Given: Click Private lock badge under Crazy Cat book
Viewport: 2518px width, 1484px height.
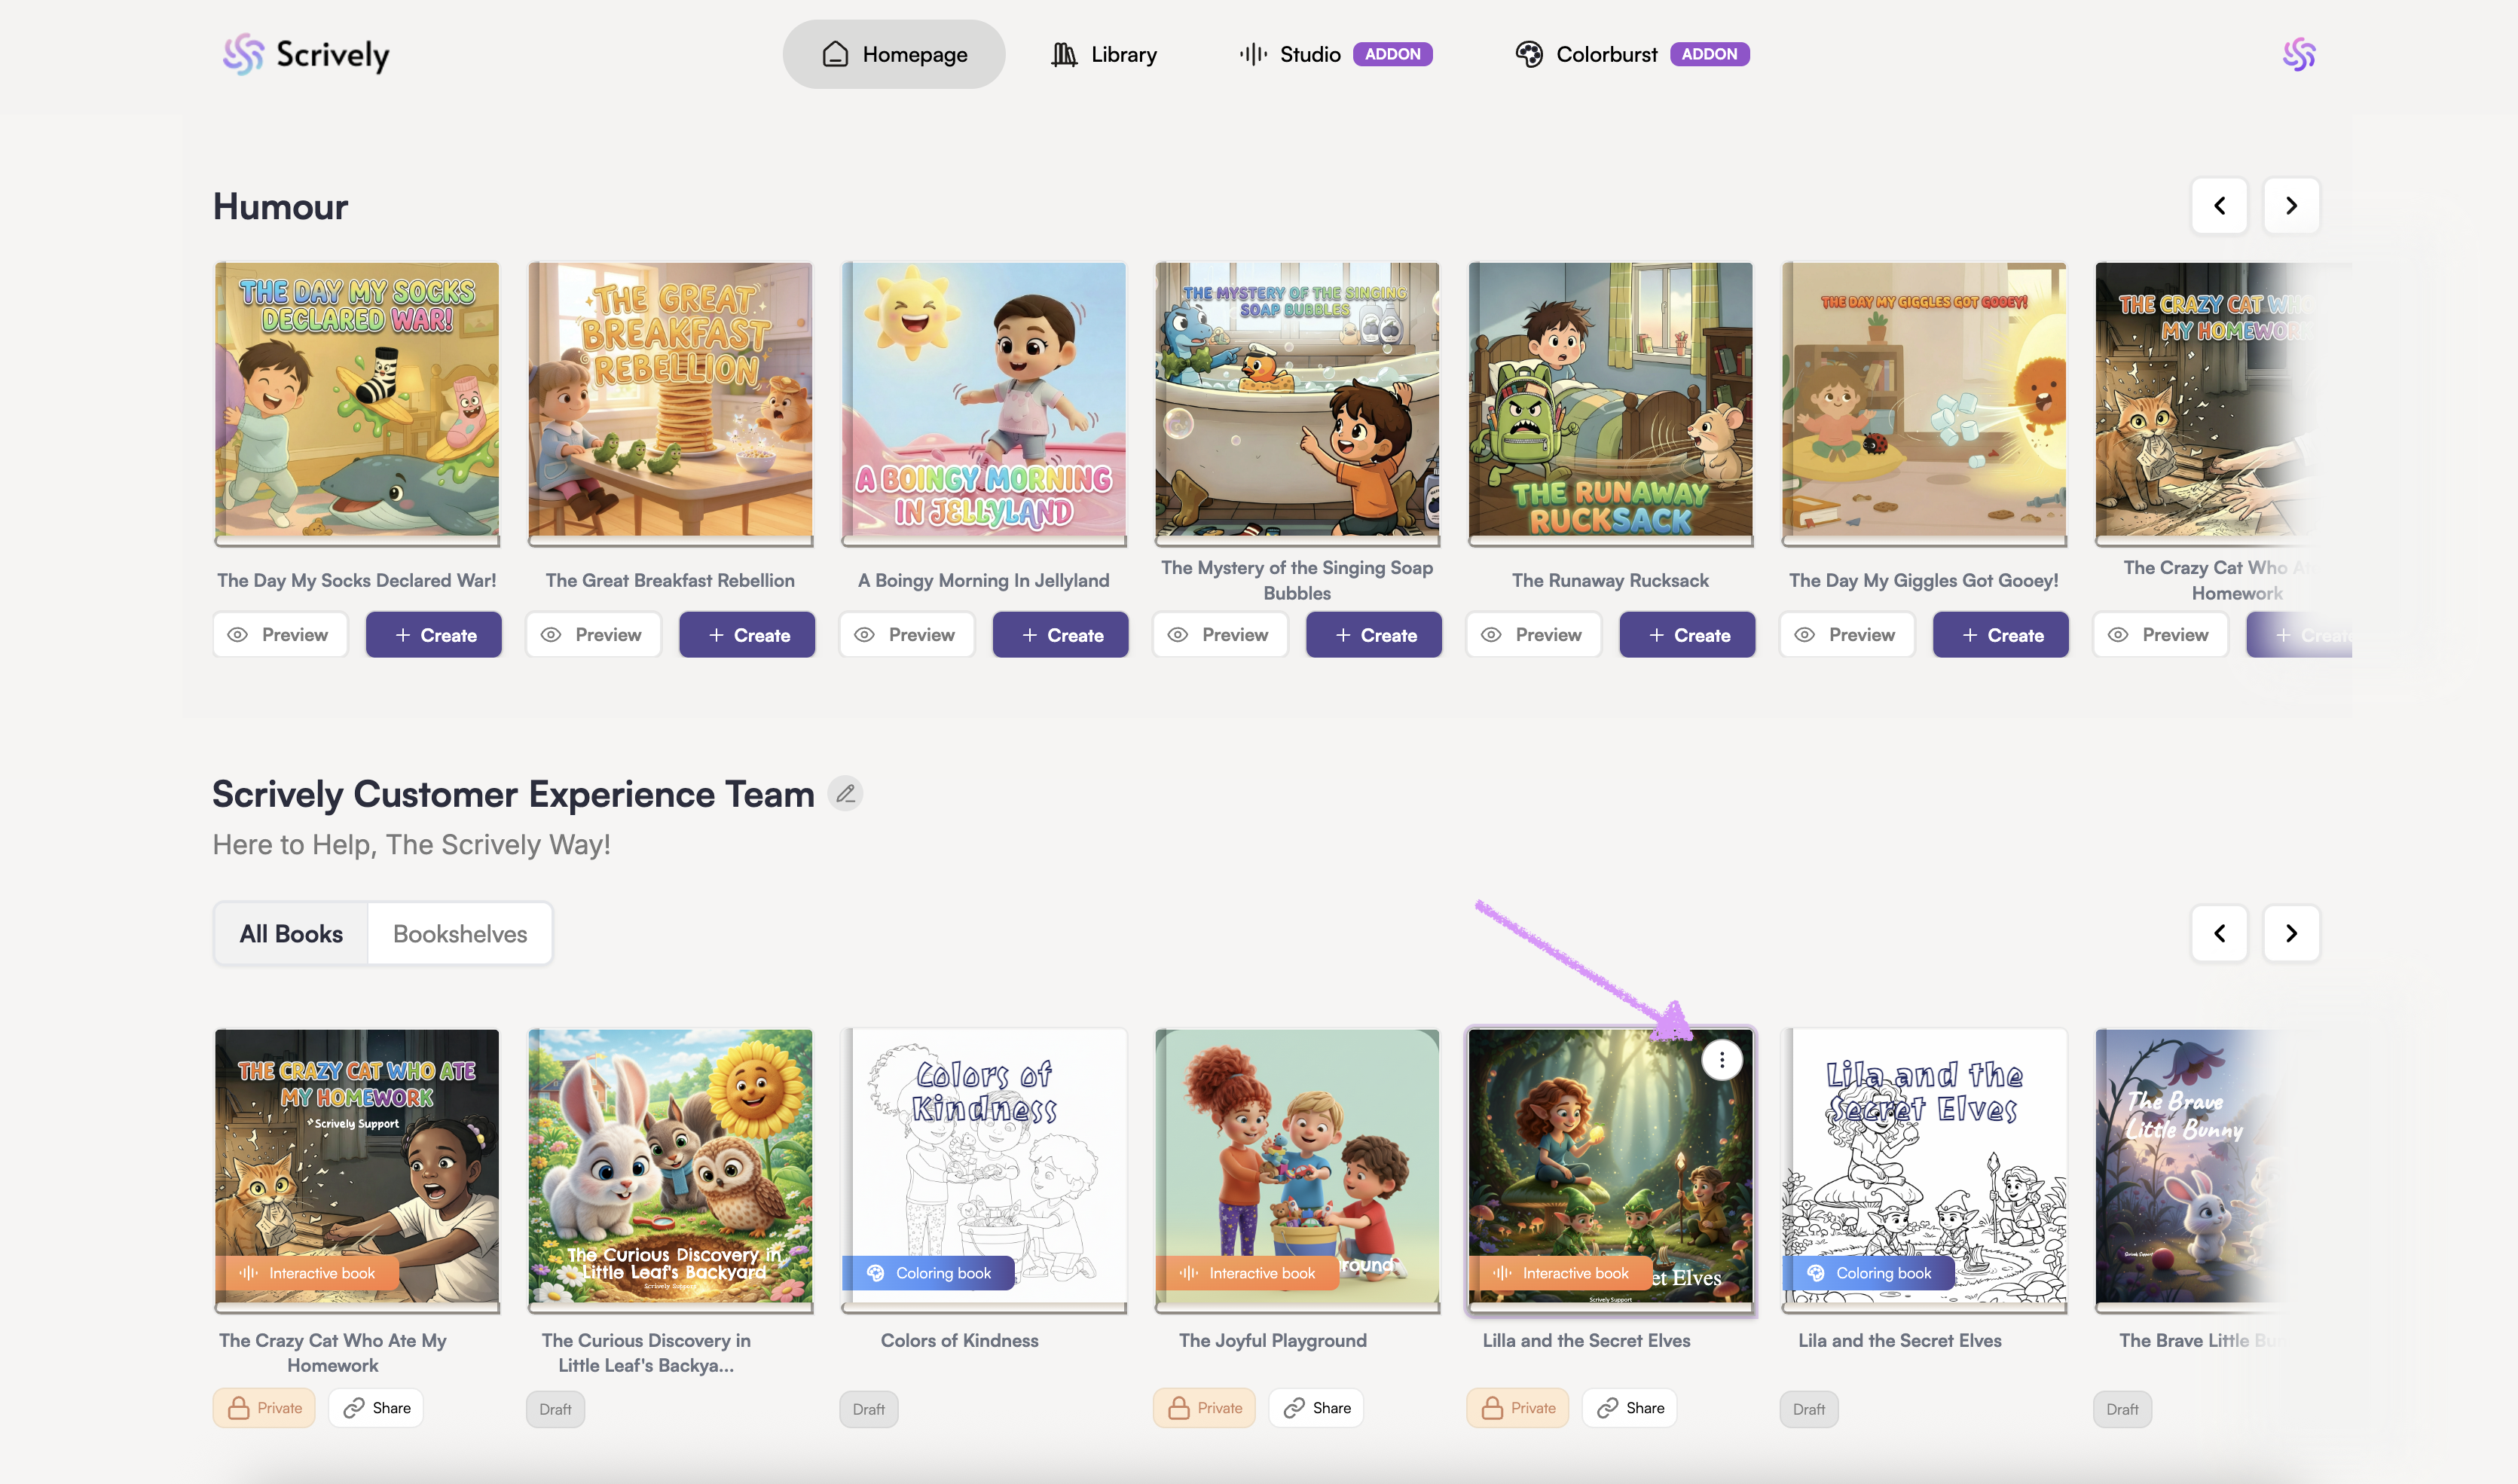Looking at the screenshot, I should point(264,1408).
